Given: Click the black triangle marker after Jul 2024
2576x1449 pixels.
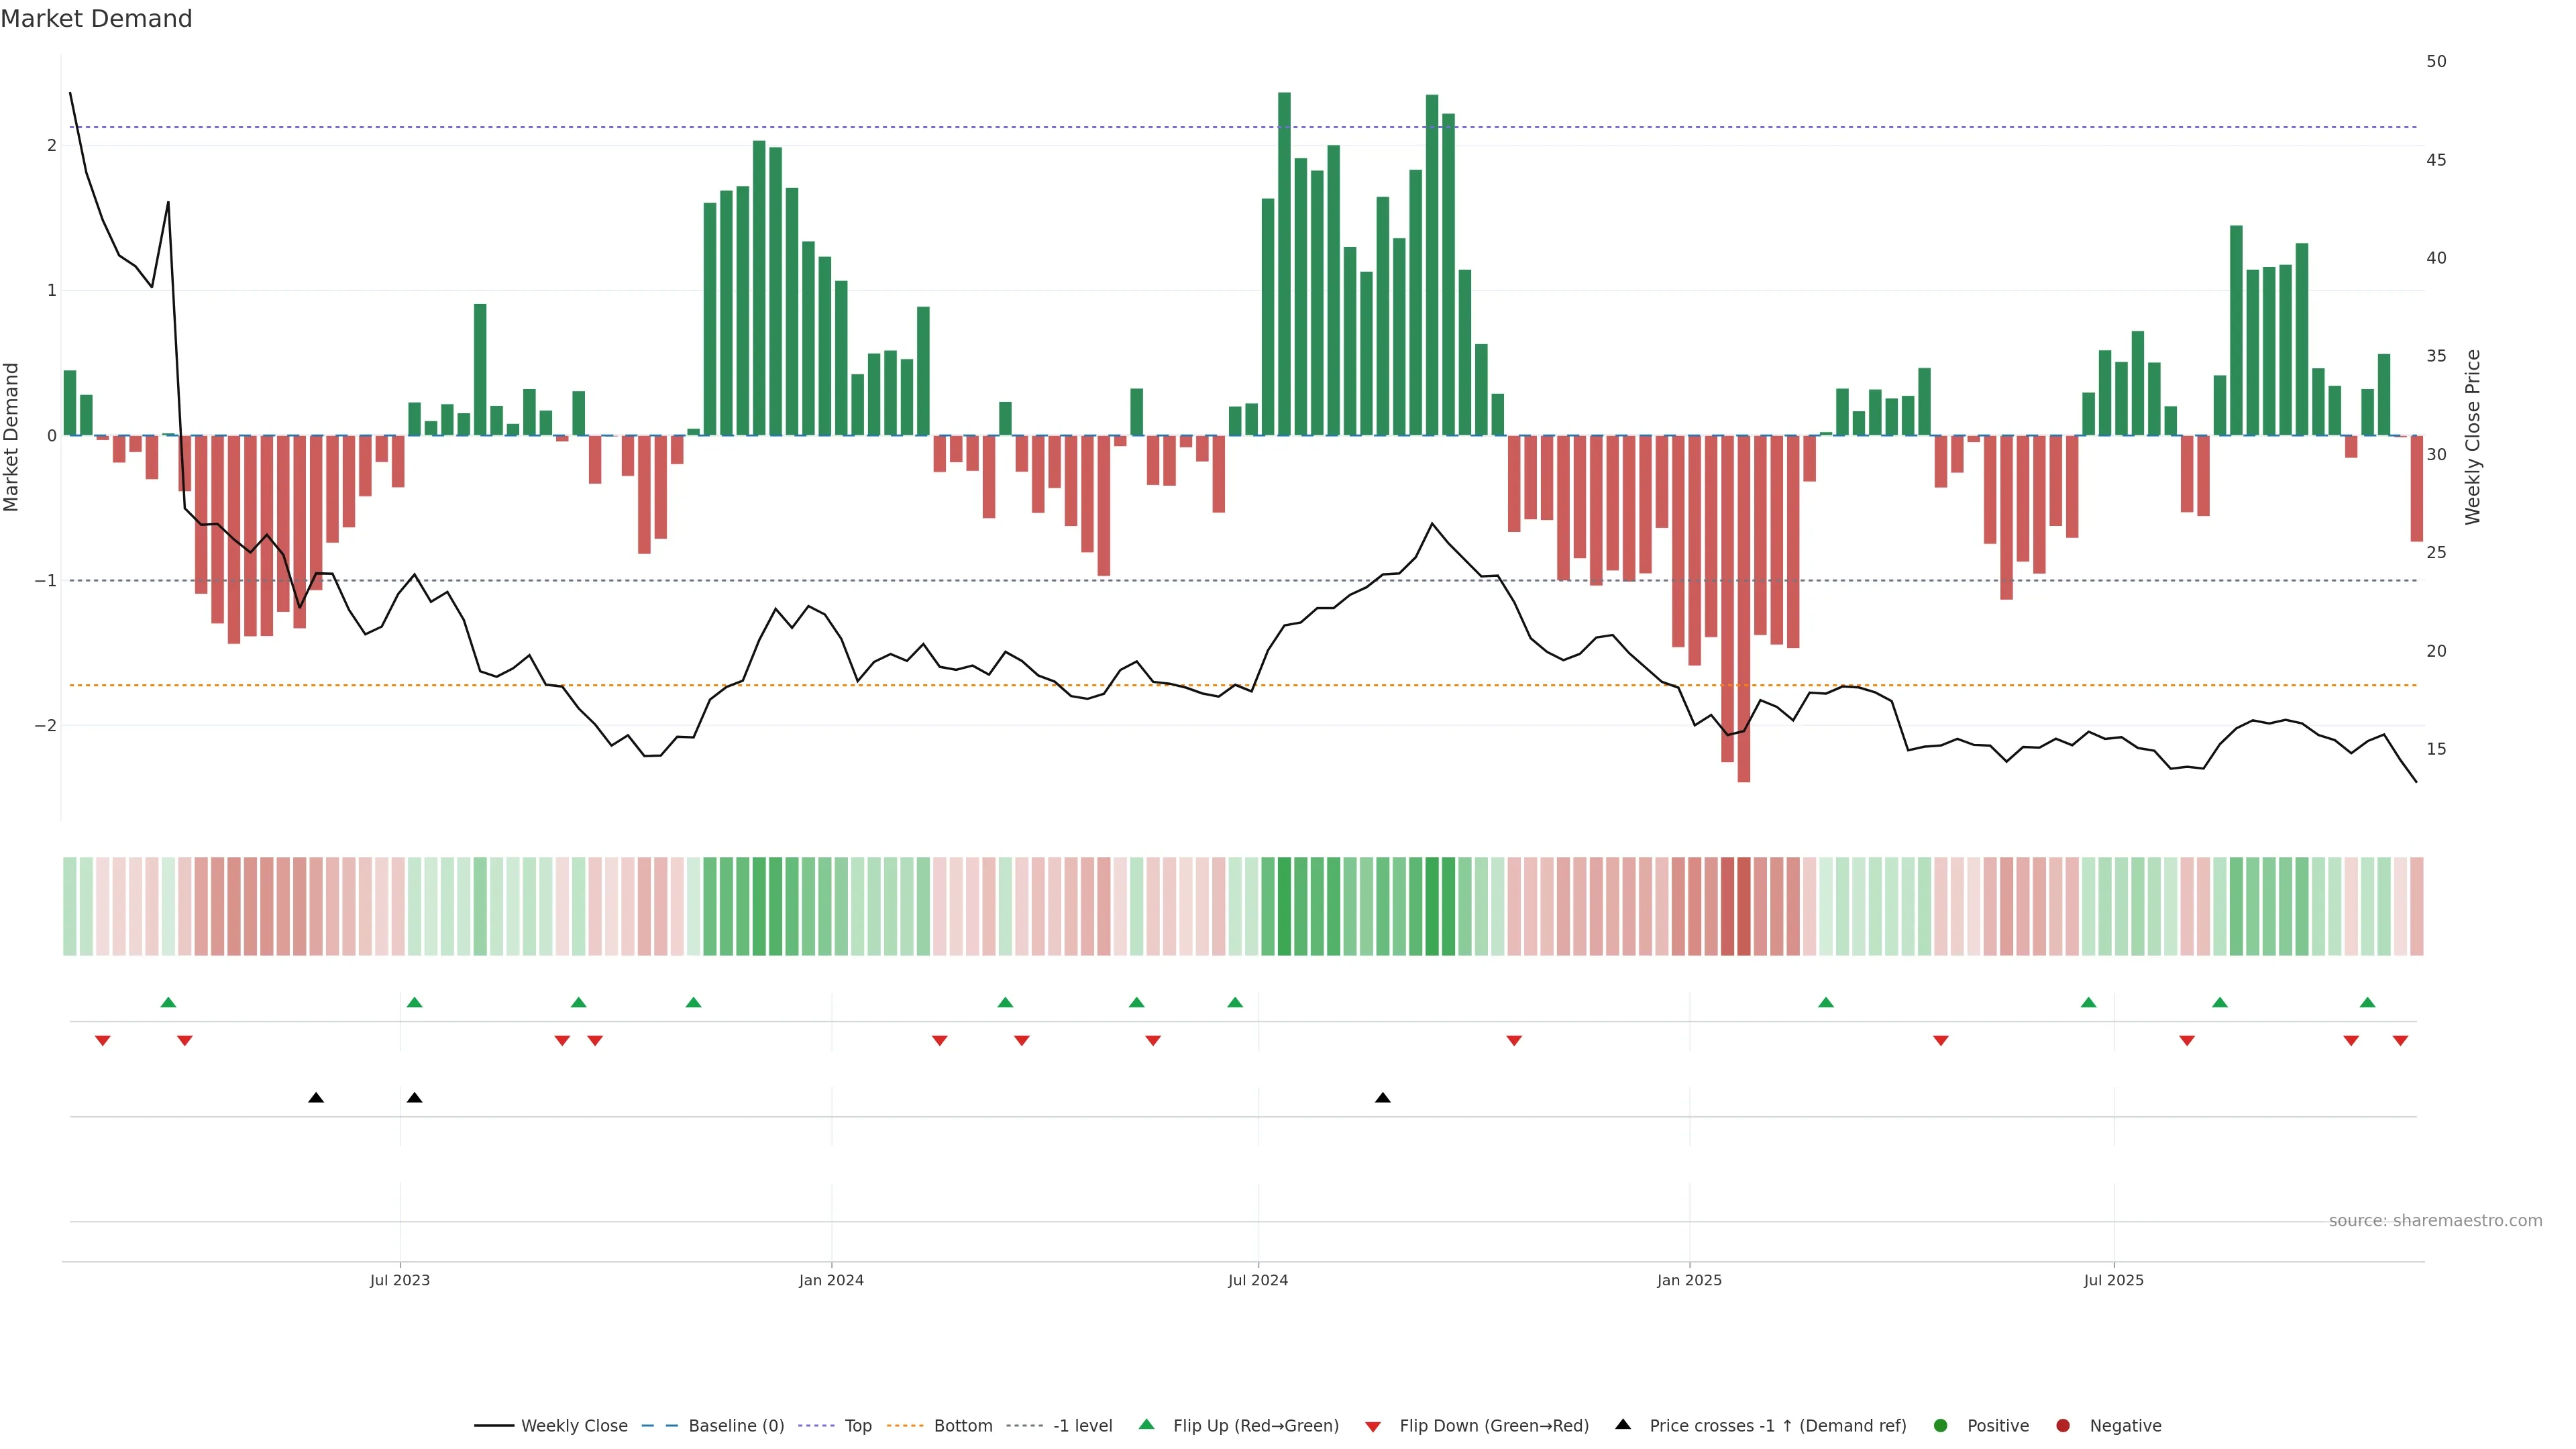Looking at the screenshot, I should click(x=1383, y=1098).
